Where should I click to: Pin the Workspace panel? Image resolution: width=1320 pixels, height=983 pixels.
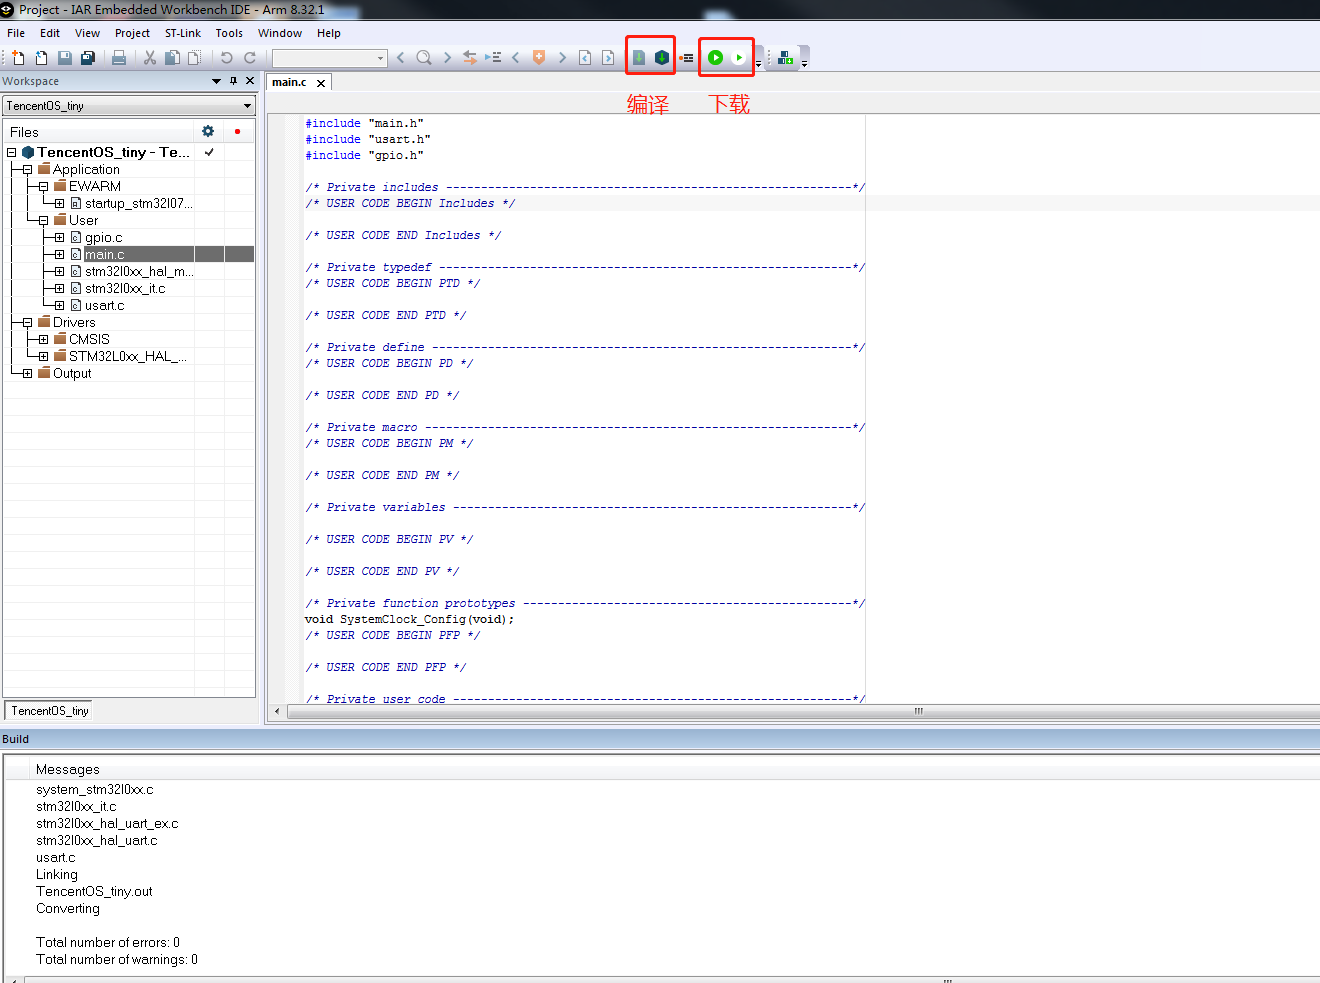point(234,81)
